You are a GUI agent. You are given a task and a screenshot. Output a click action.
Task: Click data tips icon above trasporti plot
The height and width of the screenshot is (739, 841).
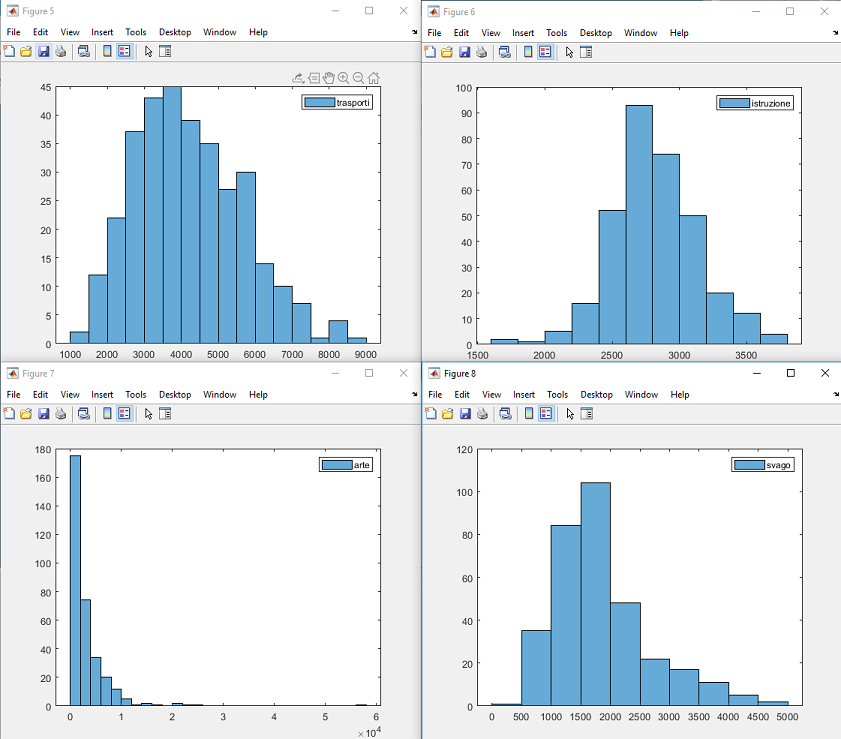point(314,78)
